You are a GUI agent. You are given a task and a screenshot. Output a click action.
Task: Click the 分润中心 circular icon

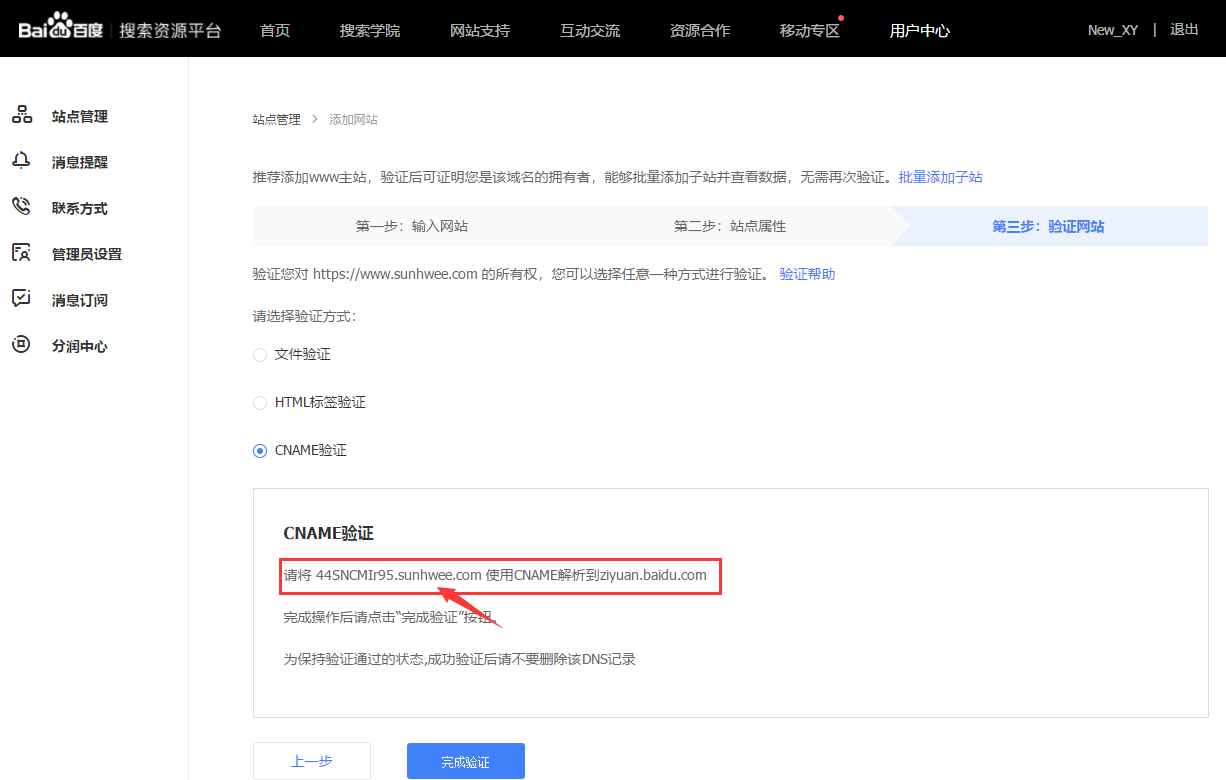click(x=21, y=345)
